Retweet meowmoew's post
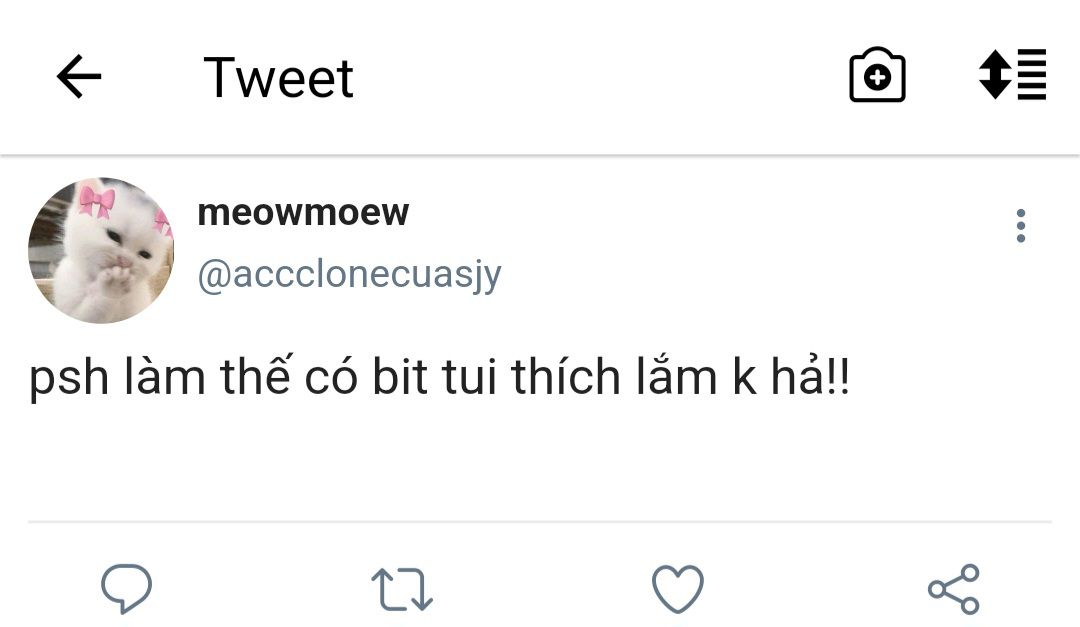1080x627 pixels. tap(402, 588)
